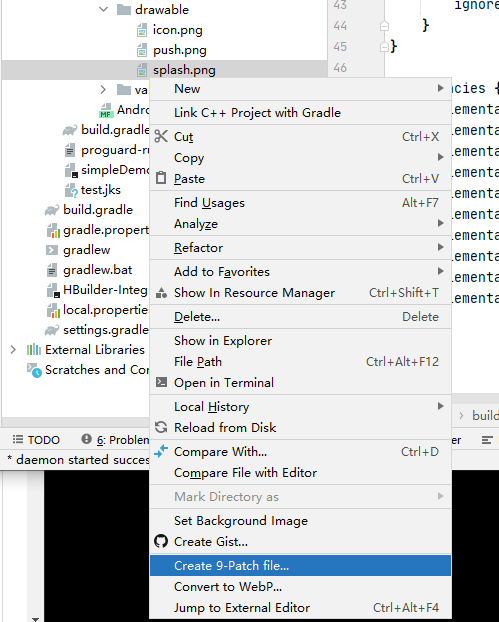Screen dimensions: 499x622
Task: Select Convert to WebP entry
Action: 300,586
